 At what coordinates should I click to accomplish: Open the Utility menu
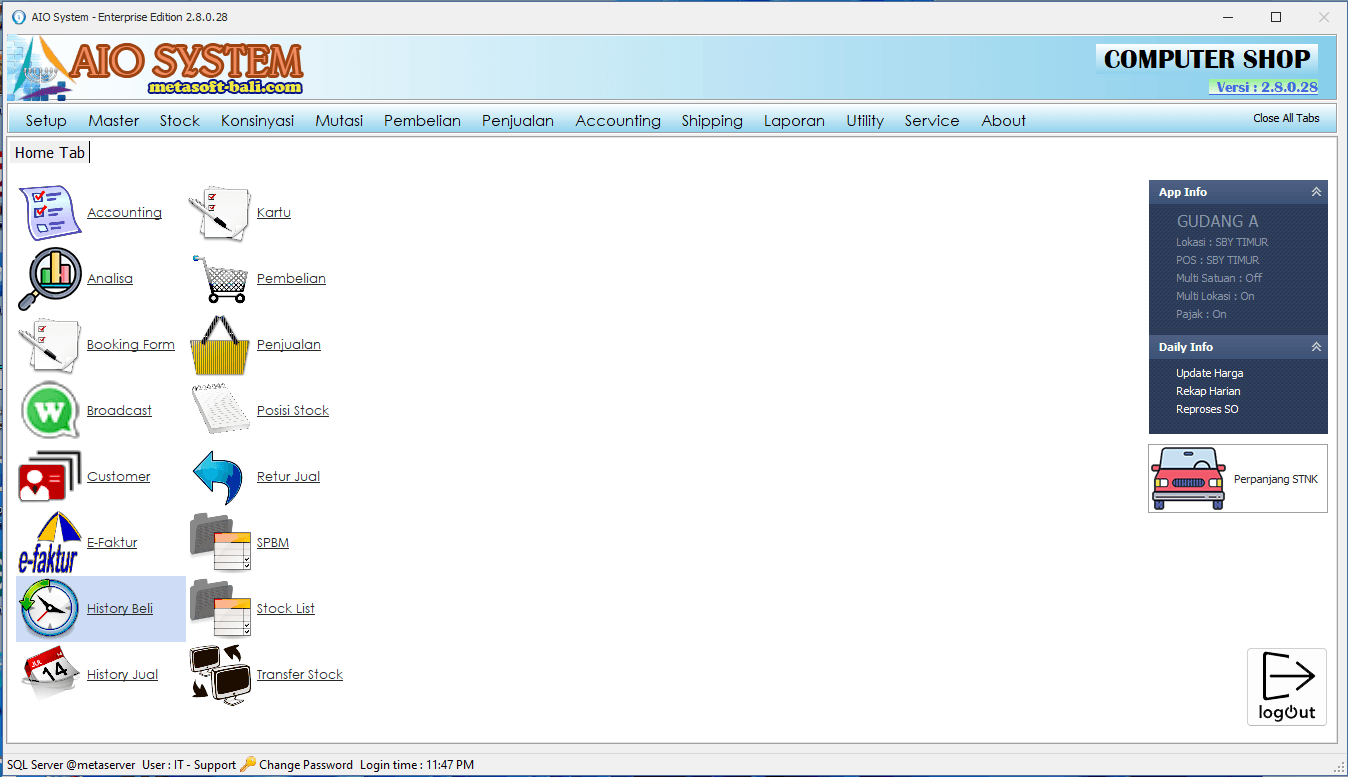(865, 120)
